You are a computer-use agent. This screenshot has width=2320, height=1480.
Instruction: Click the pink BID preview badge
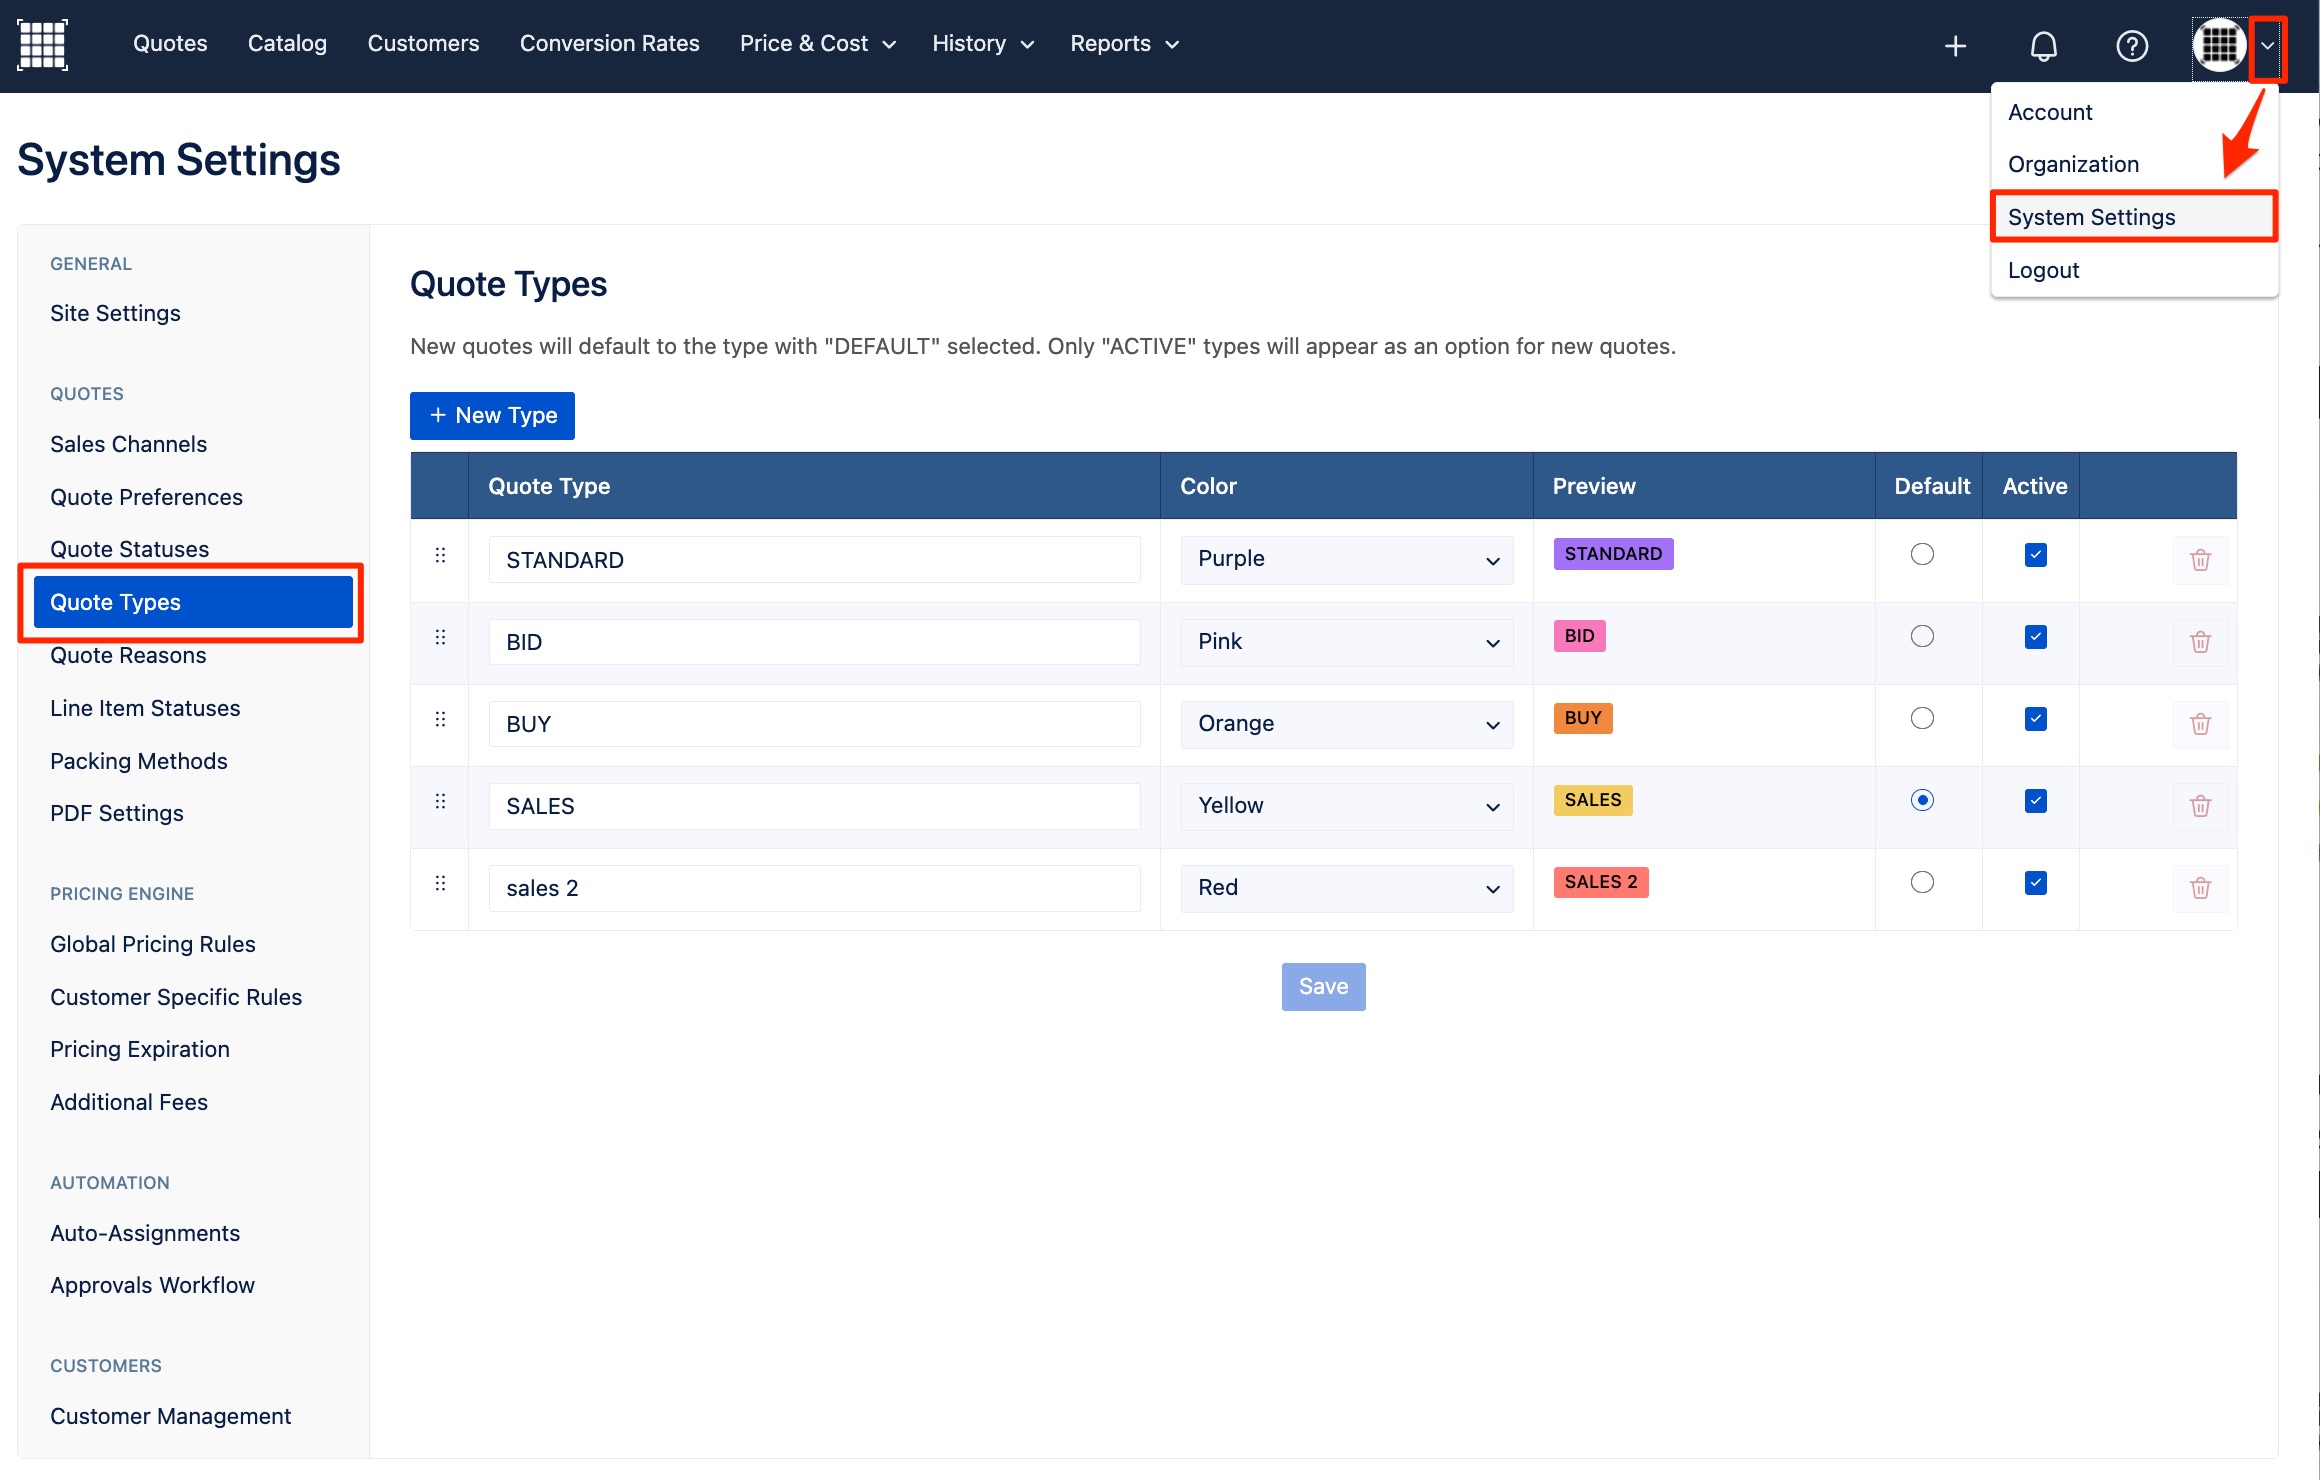click(1579, 635)
